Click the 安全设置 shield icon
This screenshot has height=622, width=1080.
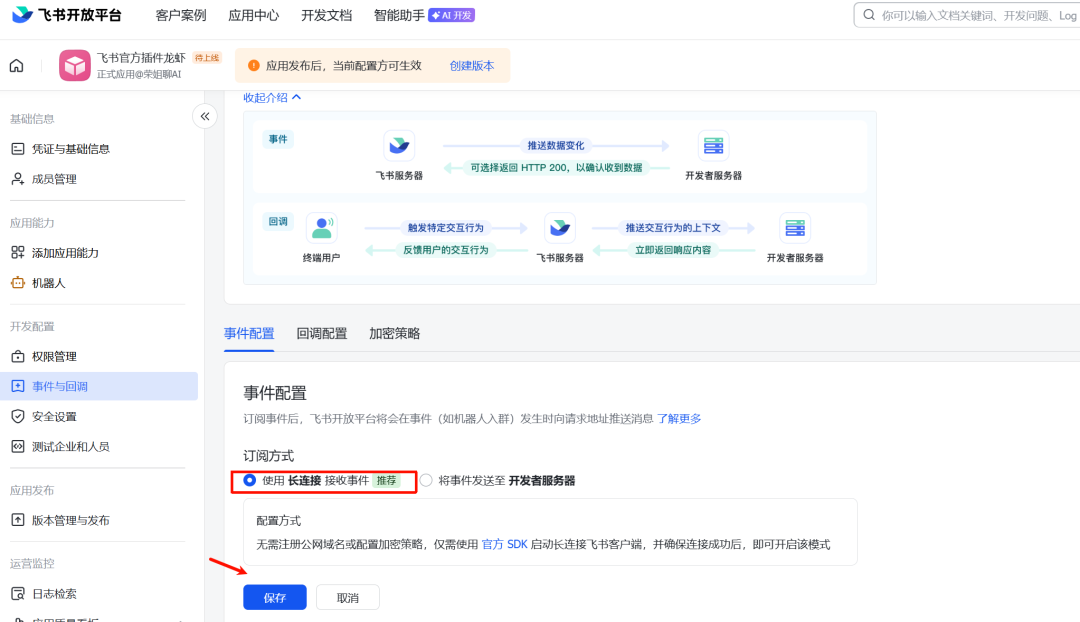[18, 417]
